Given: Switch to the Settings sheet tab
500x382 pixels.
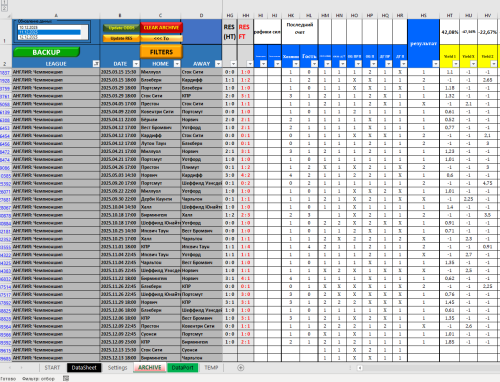Looking at the screenshot, I should [117, 368].
